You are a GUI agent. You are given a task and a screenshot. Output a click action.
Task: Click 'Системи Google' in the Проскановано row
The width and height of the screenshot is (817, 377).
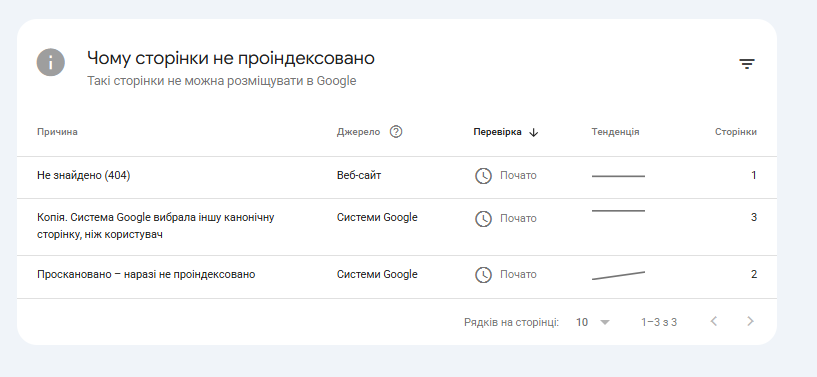[x=377, y=274]
